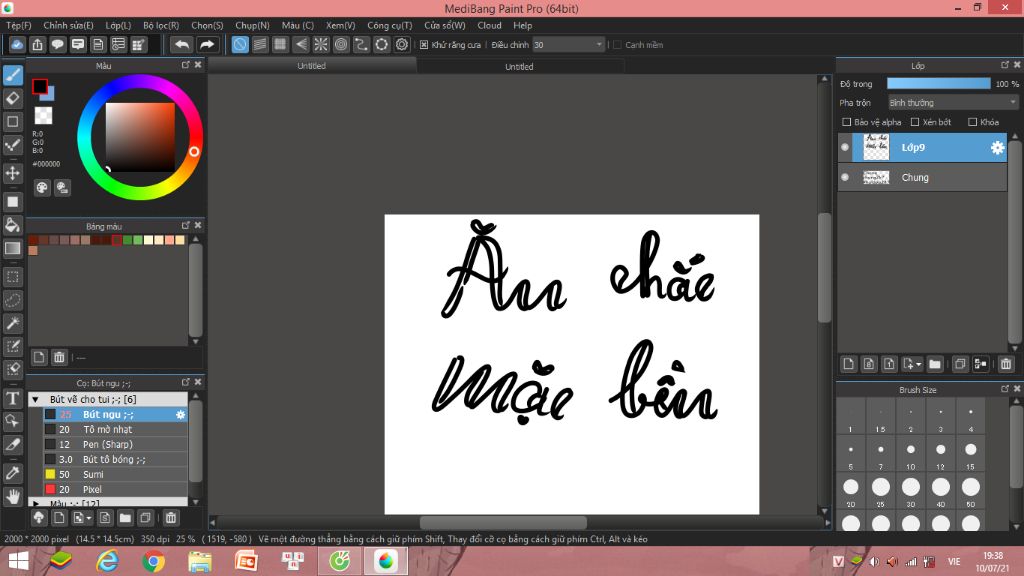Viewport: 1024px width, 576px height.
Task: Open Lớp9 layer settings gear
Action: click(997, 148)
